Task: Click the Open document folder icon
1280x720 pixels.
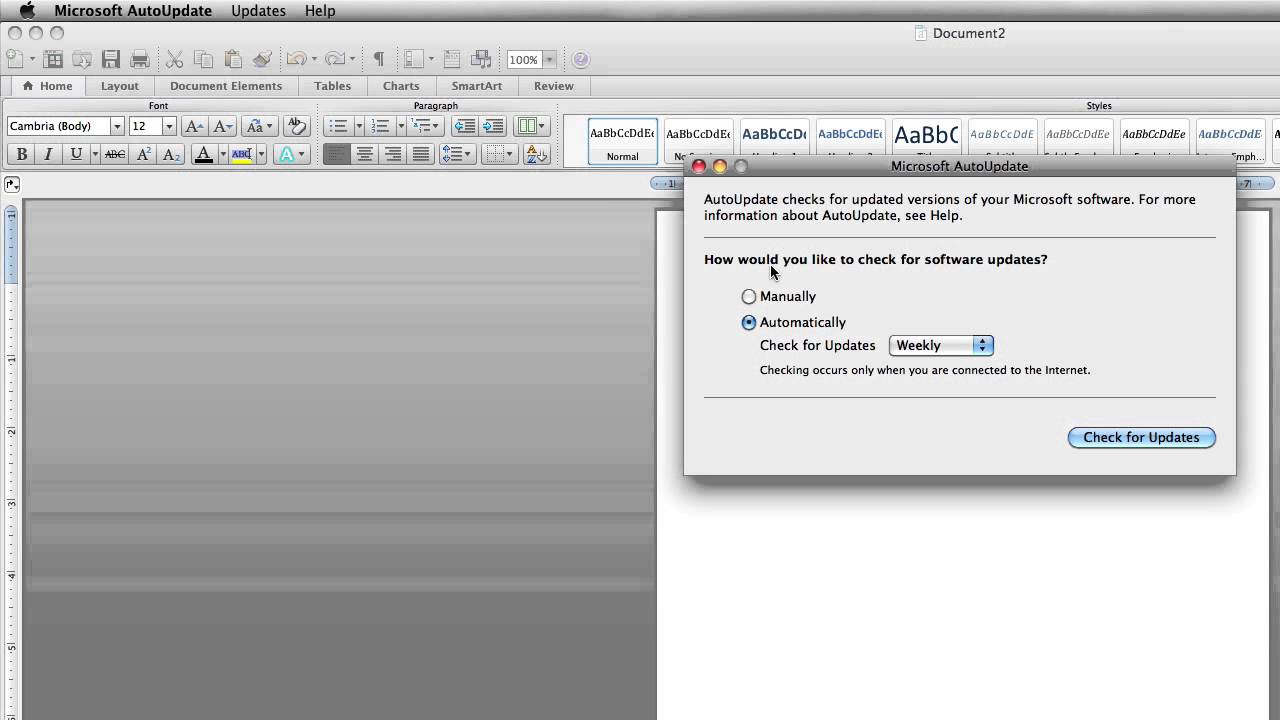Action: coord(82,59)
